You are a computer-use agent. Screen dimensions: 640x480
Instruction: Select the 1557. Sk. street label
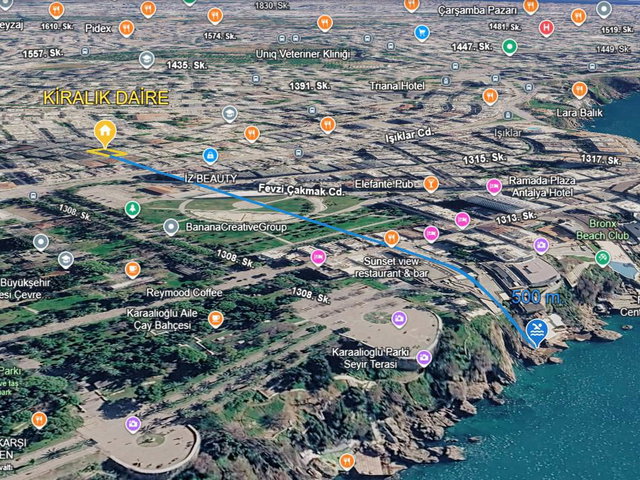43,53
